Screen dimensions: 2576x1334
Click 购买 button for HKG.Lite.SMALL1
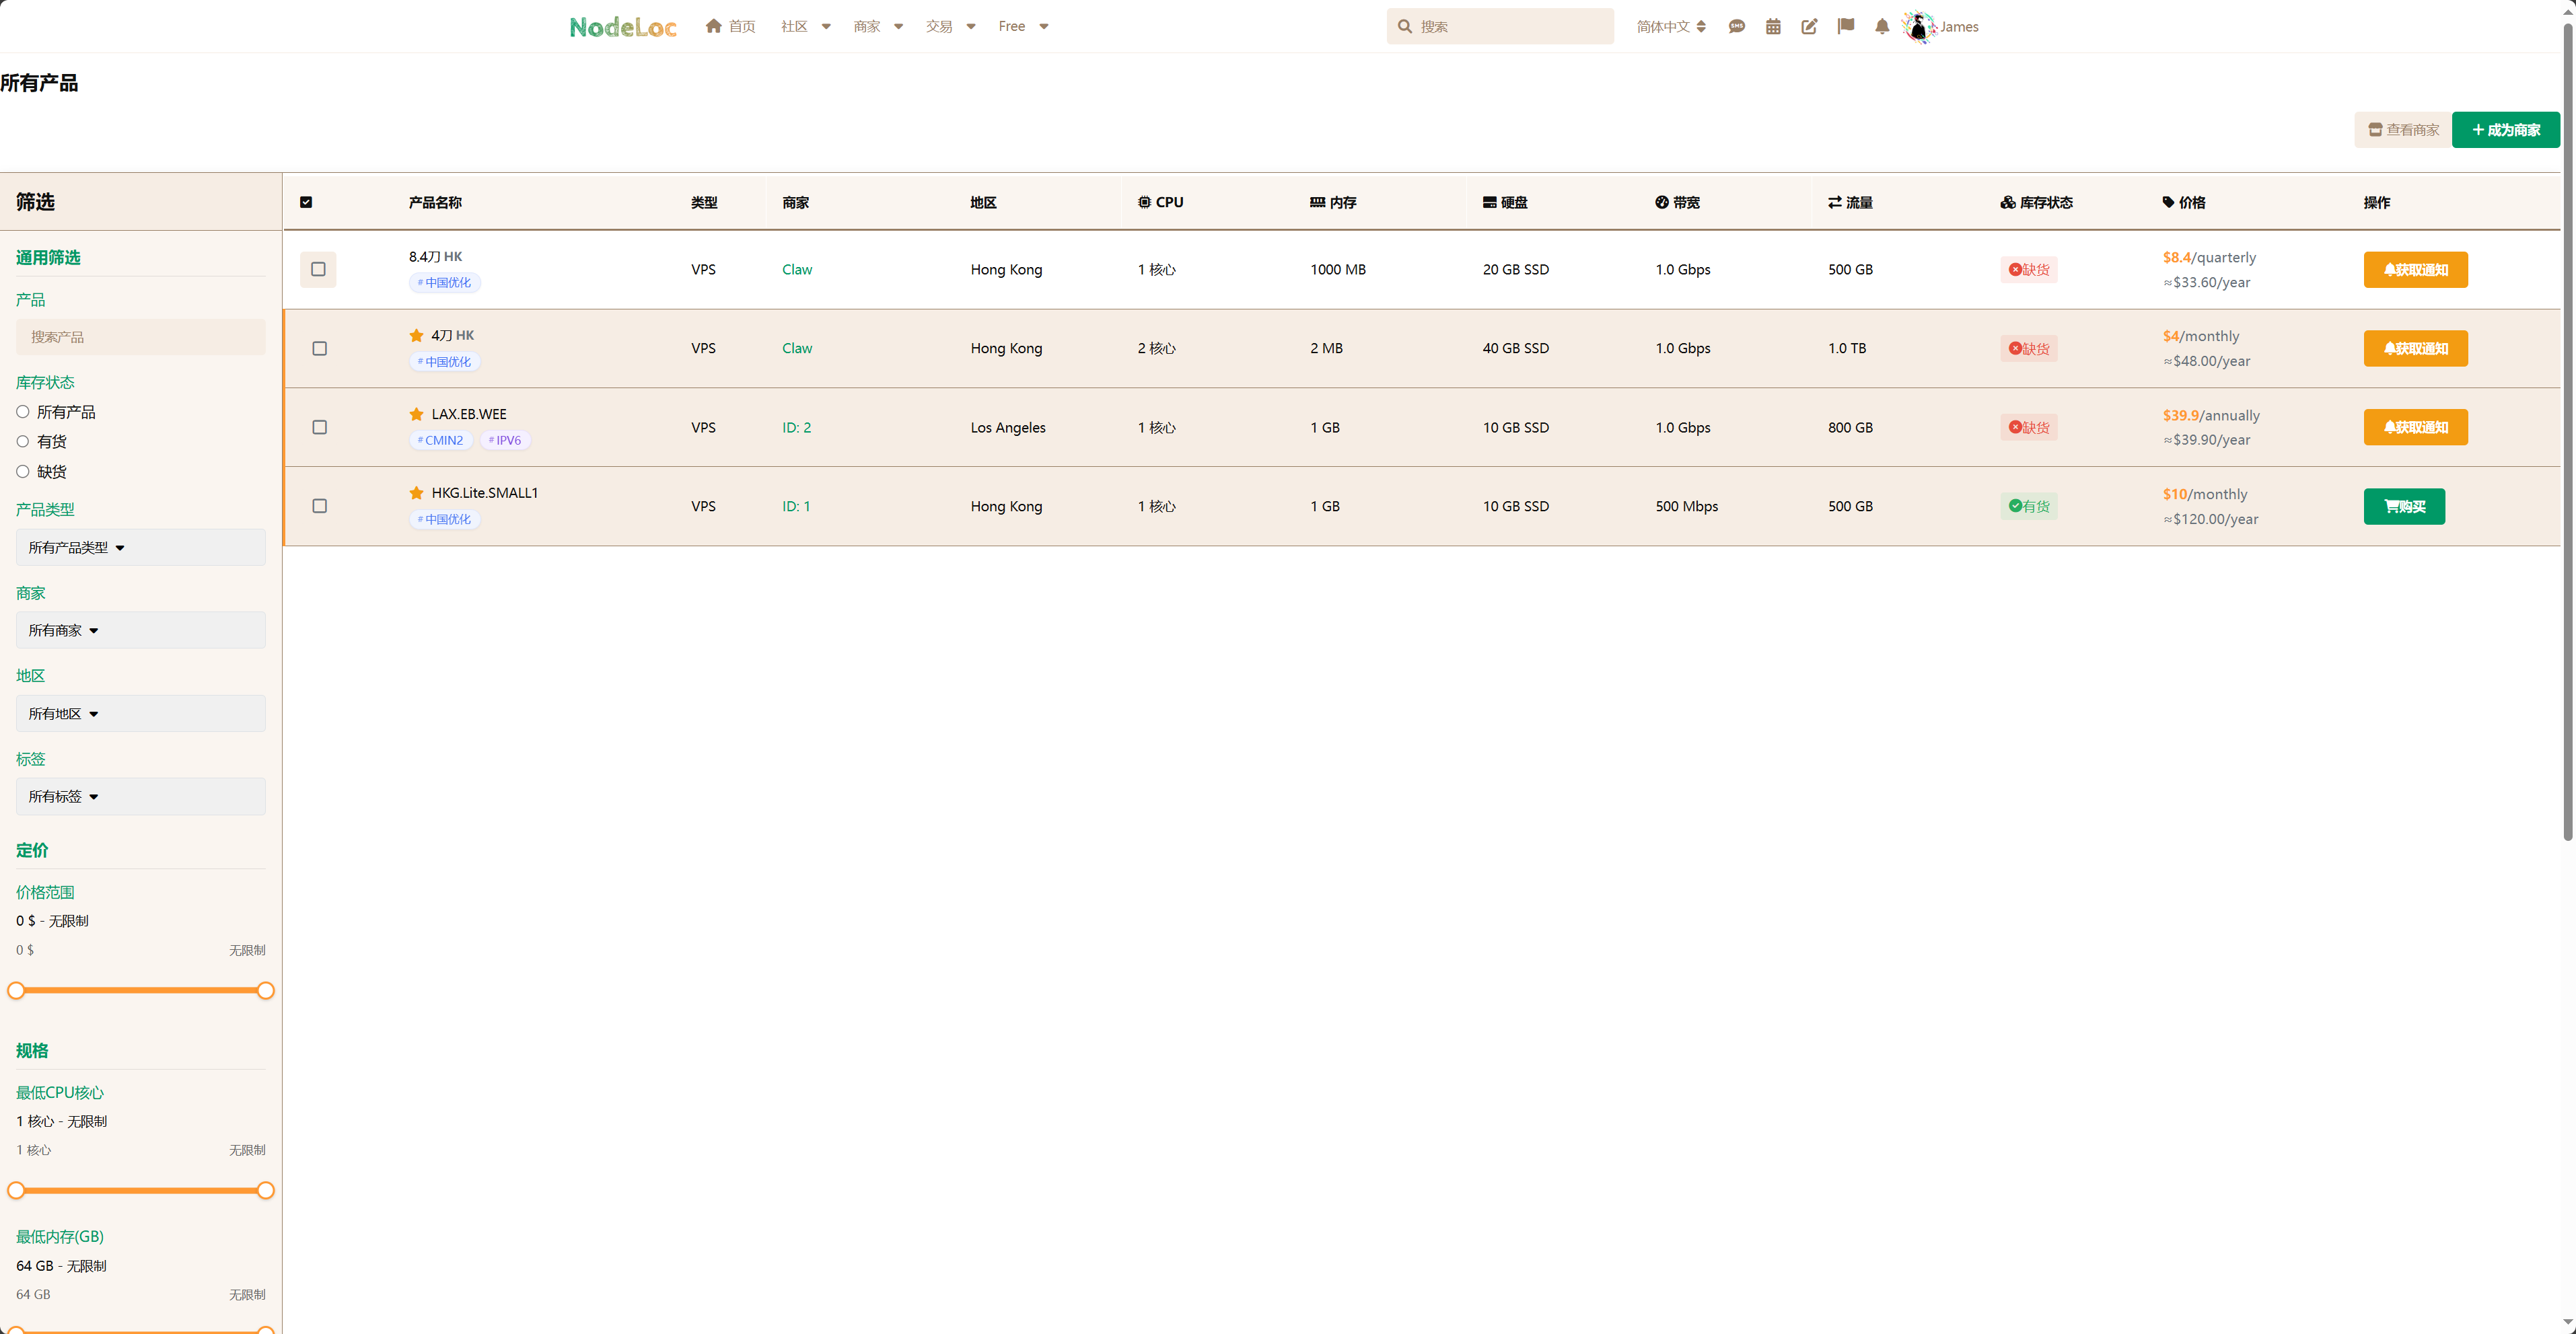click(x=2404, y=506)
